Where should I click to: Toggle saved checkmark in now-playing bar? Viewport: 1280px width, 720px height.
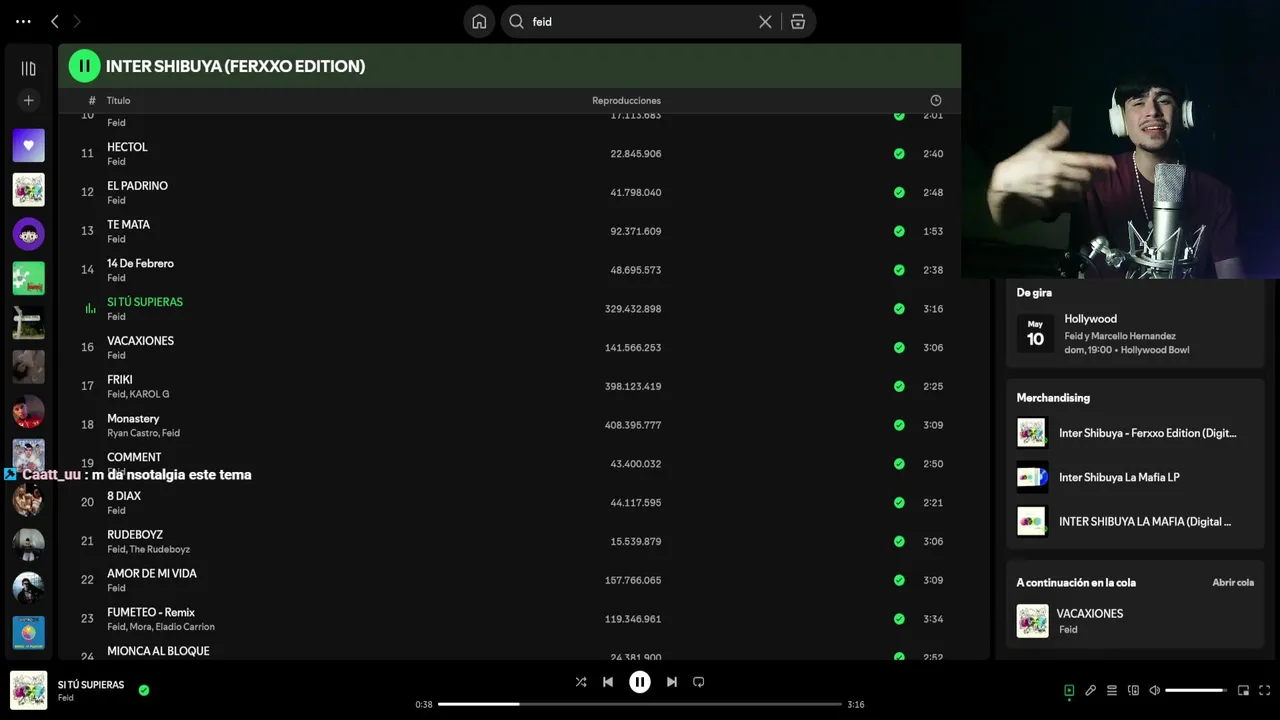[144, 690]
